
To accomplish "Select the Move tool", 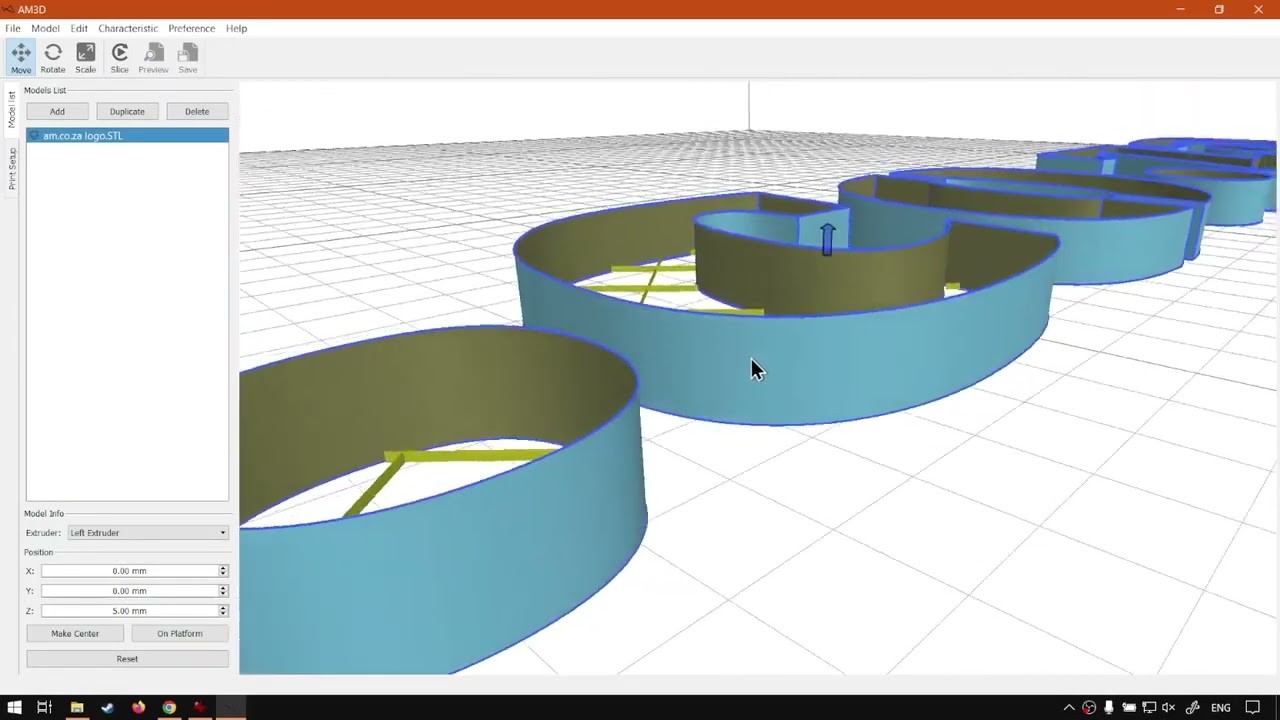I will (21, 58).
